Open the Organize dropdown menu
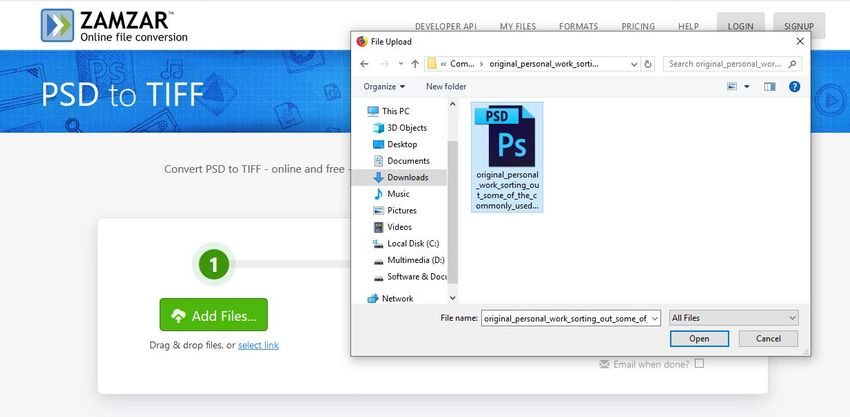Screen dimensions: 850x417 [384, 87]
